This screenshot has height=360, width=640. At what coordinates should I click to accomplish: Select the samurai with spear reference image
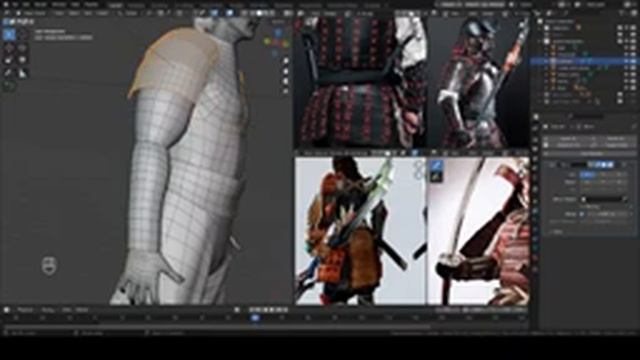pos(479,82)
